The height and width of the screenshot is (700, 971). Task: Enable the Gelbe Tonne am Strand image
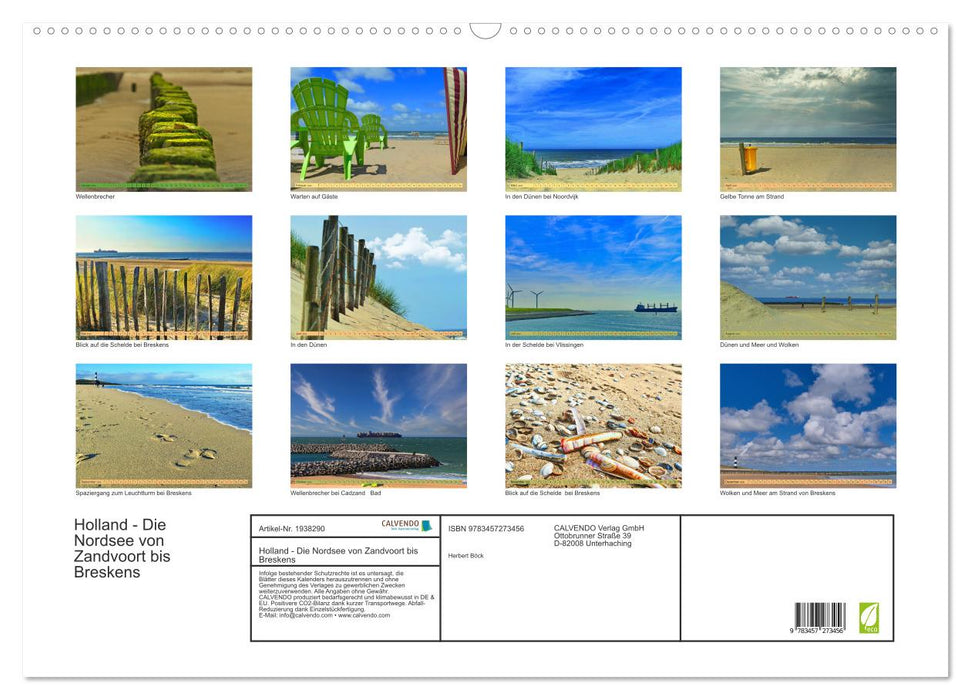tap(808, 128)
